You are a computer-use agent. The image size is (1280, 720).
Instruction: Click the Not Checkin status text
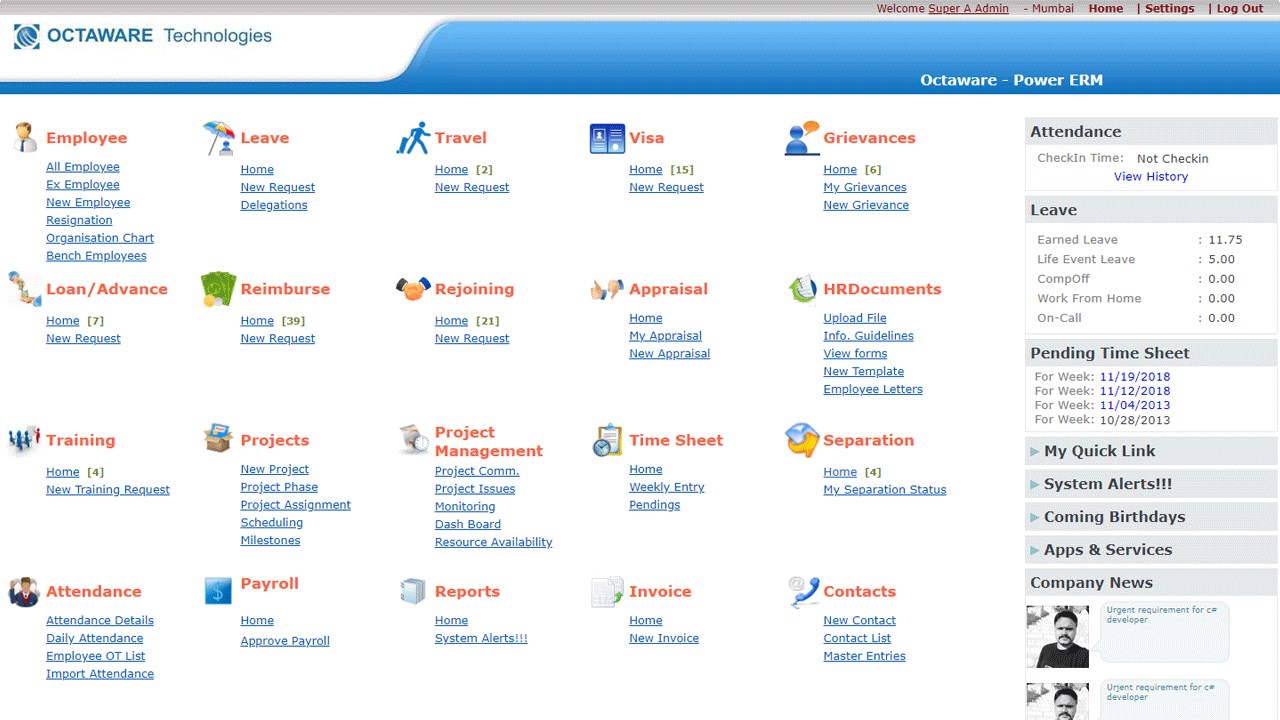tap(1172, 158)
